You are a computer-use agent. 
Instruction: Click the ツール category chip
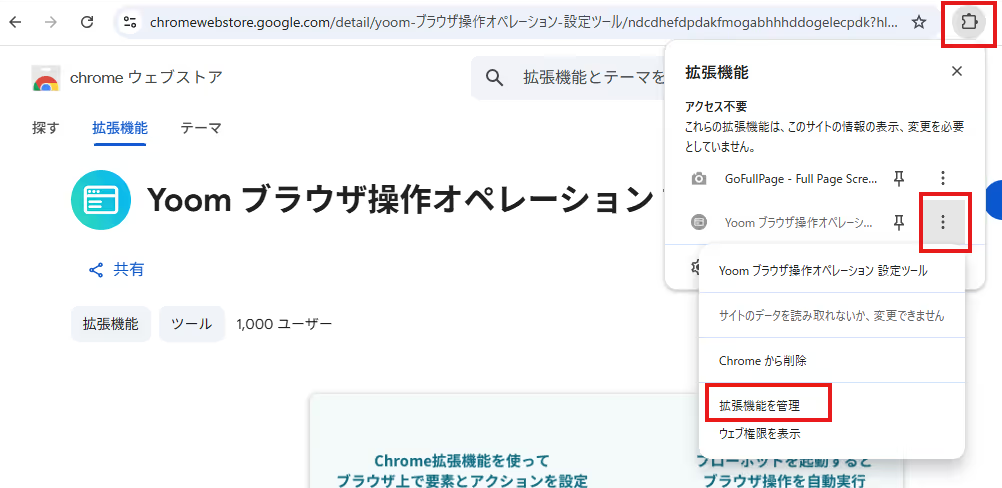[192, 324]
